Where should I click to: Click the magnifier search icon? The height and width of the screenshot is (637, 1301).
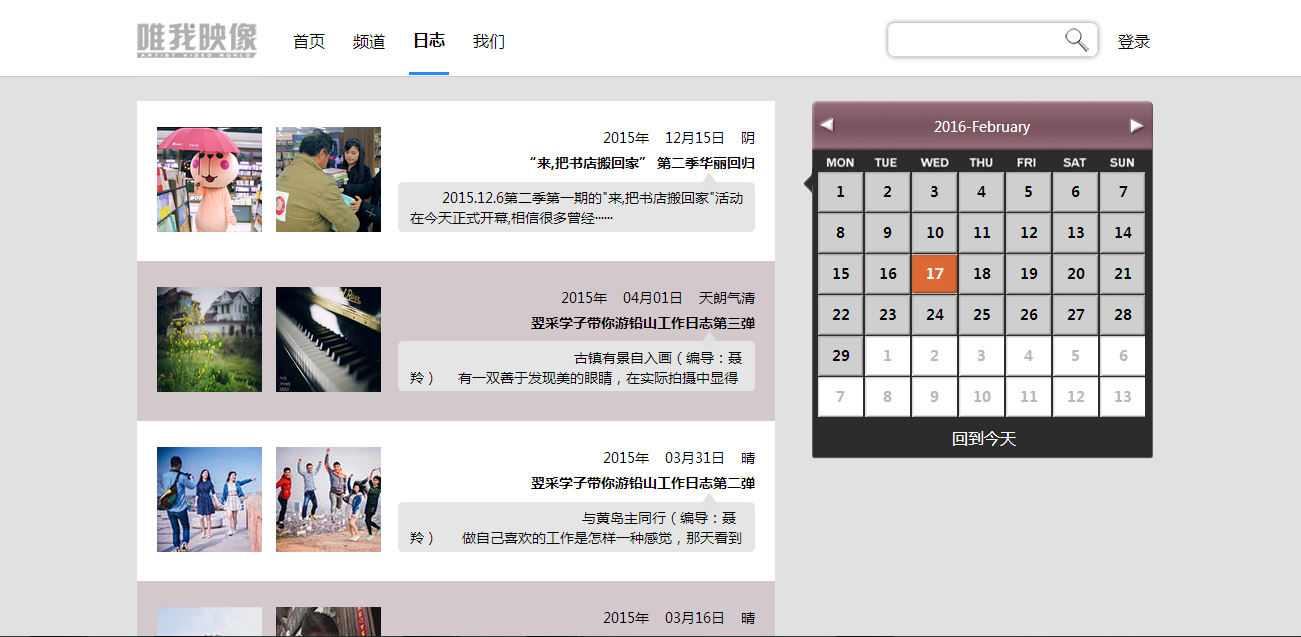(x=1076, y=40)
